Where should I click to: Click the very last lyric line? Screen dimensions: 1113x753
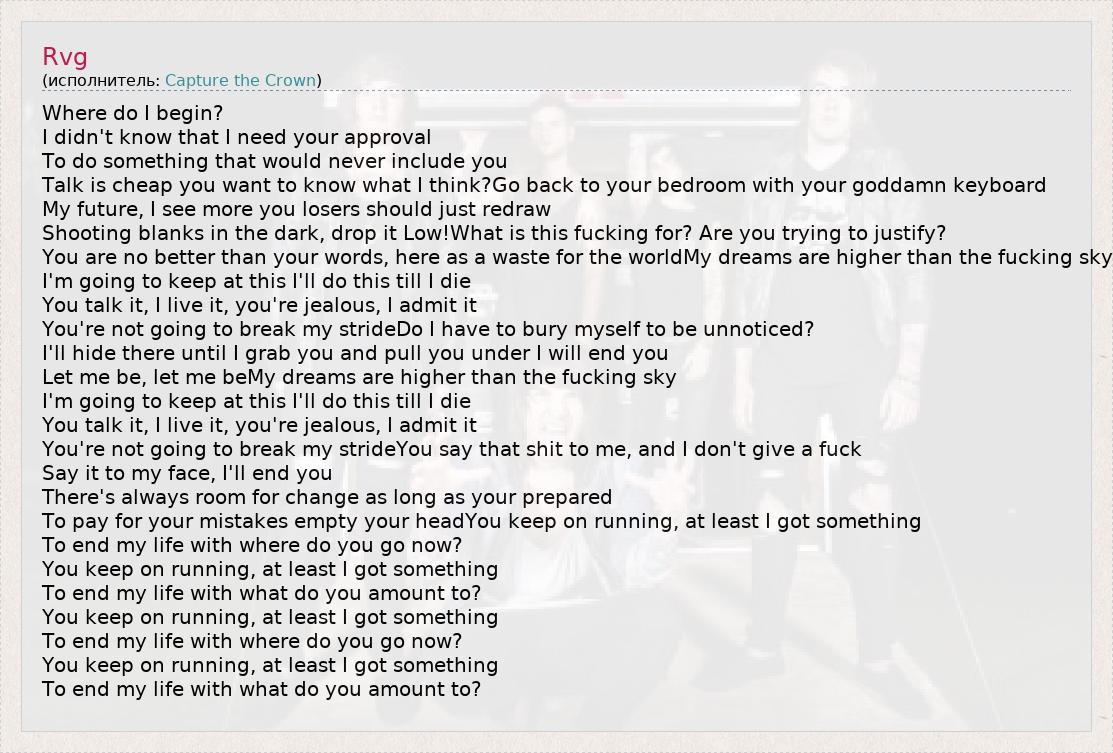(x=261, y=689)
